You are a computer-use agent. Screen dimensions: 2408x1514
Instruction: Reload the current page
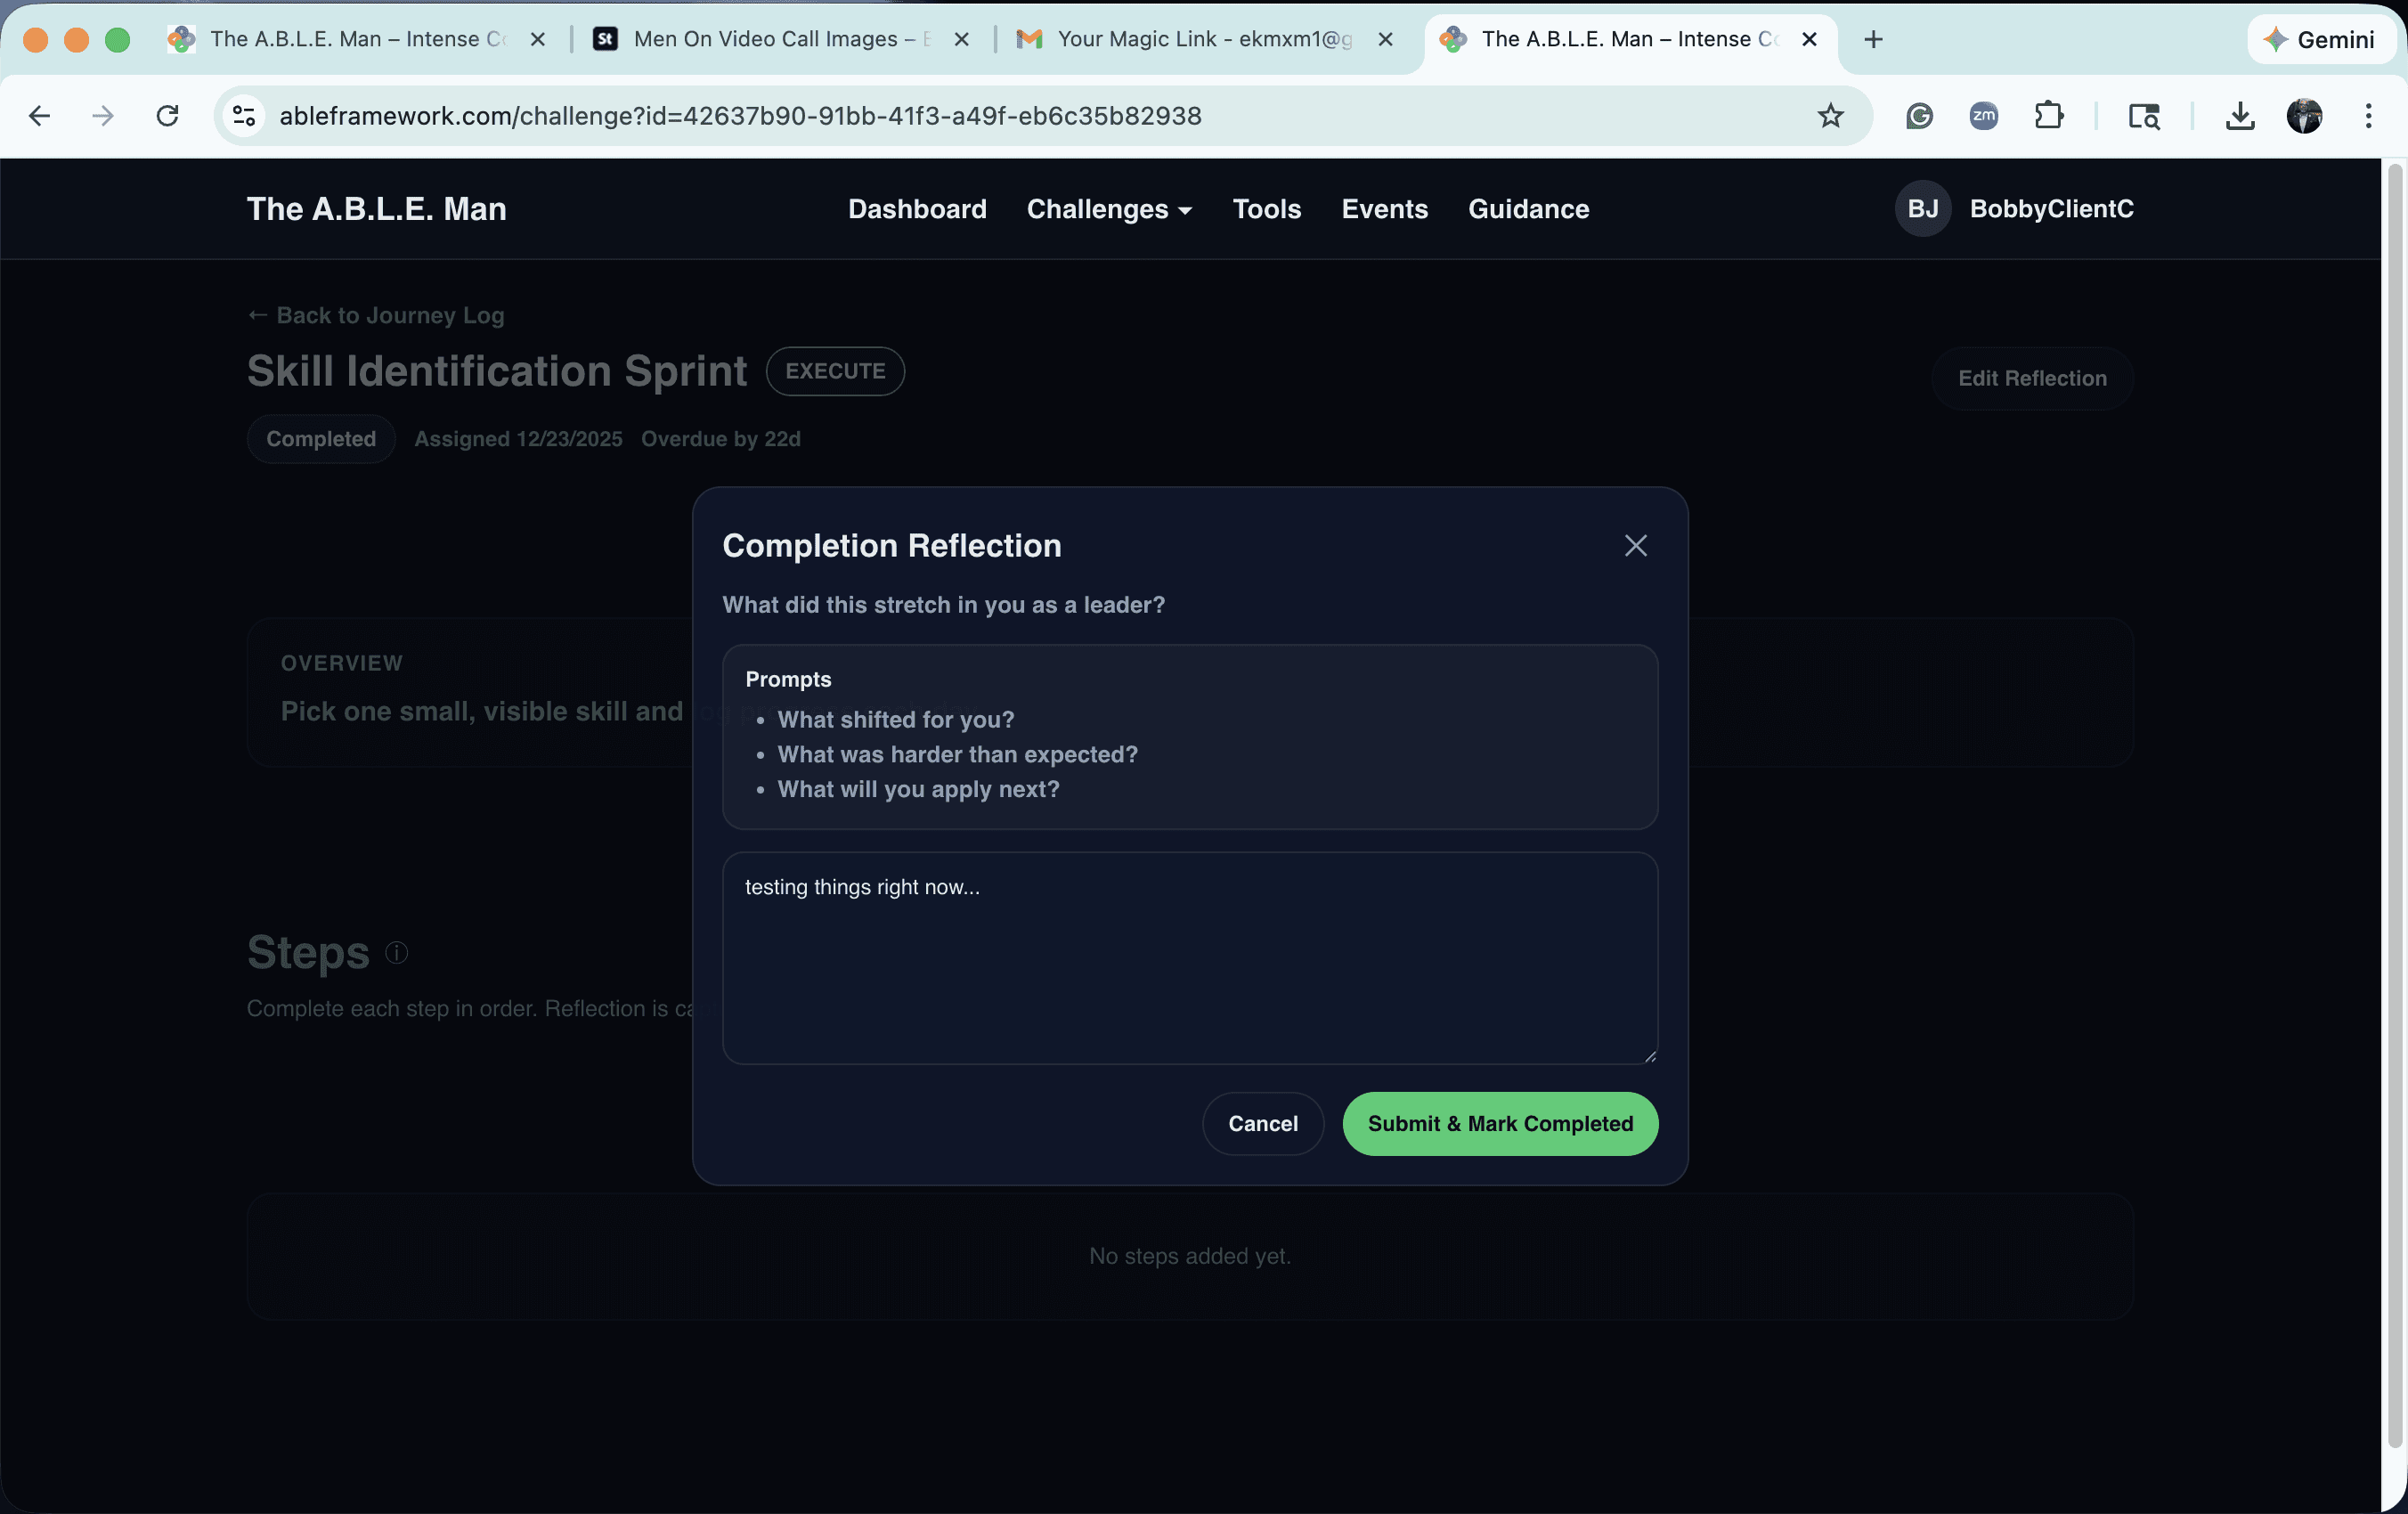(167, 116)
